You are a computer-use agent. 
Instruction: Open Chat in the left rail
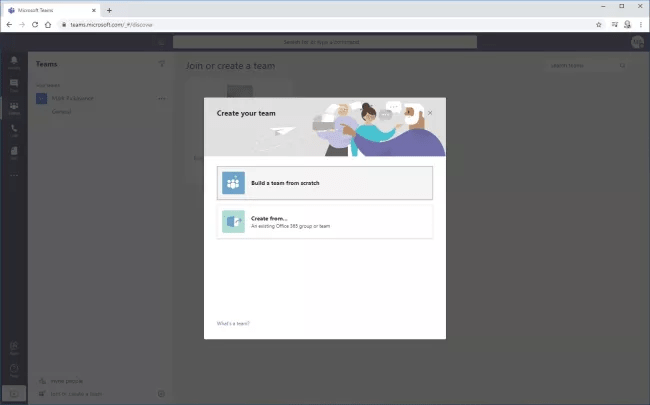(x=14, y=86)
